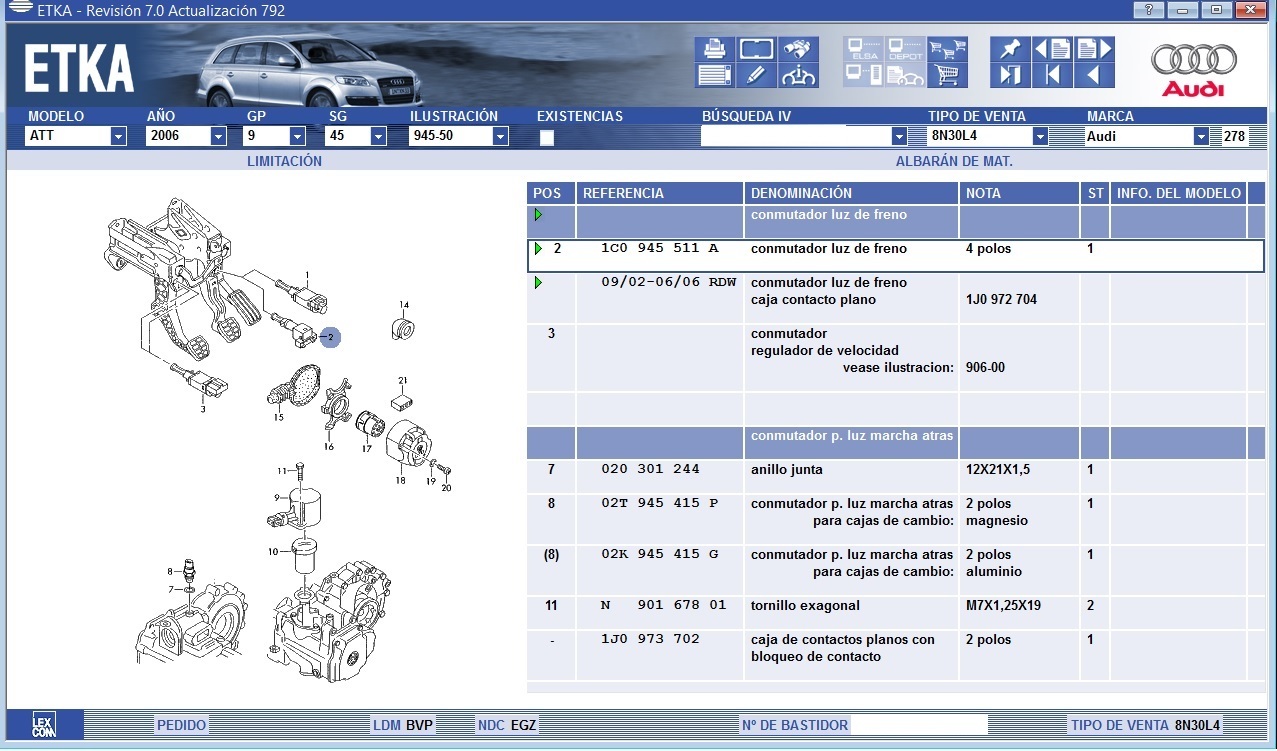Switch to LIMITACIÓN tab
This screenshot has width=1277, height=751.
coord(284,161)
